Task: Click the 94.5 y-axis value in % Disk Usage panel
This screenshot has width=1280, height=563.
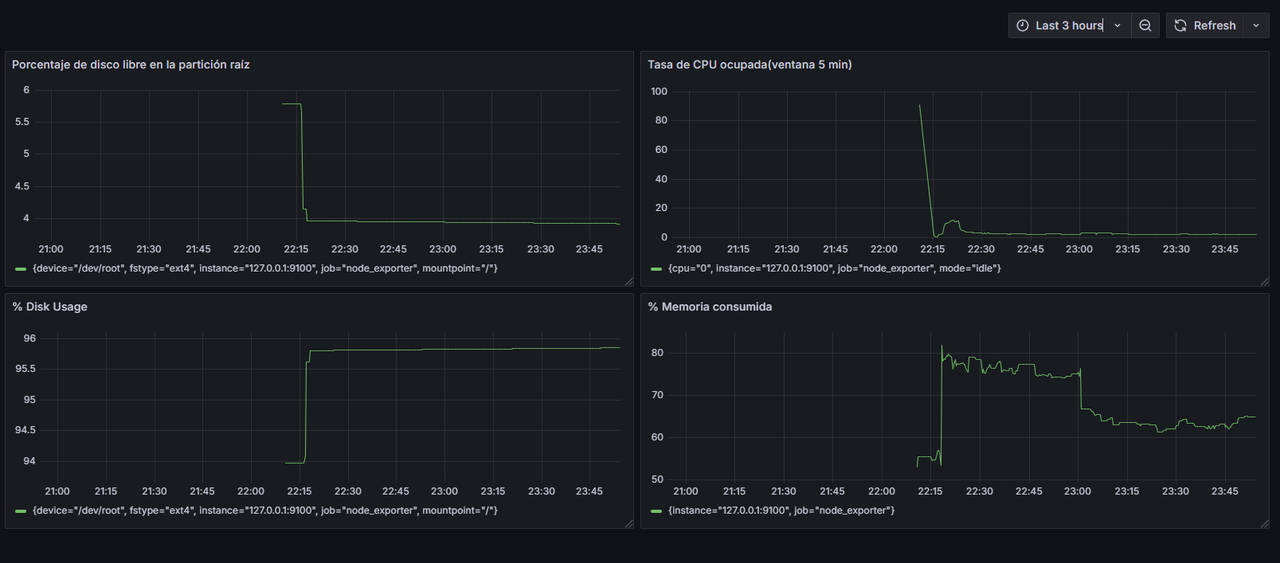Action: 26,430
